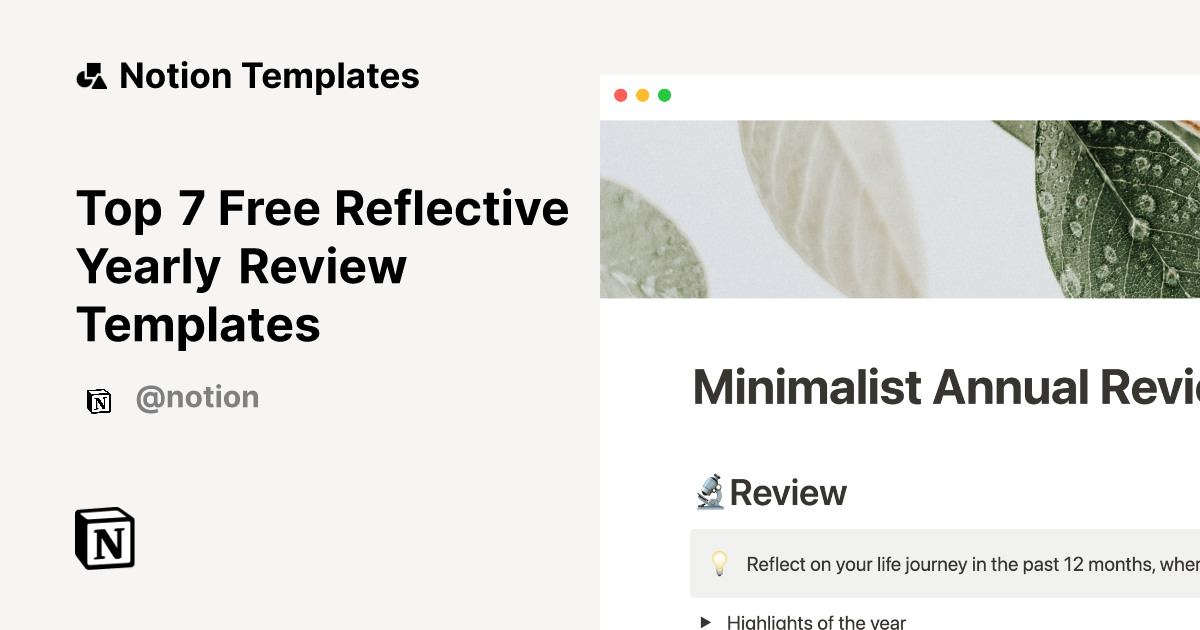Click the yellow traffic light dot
Screen dimensions: 1200x630
pos(642,96)
